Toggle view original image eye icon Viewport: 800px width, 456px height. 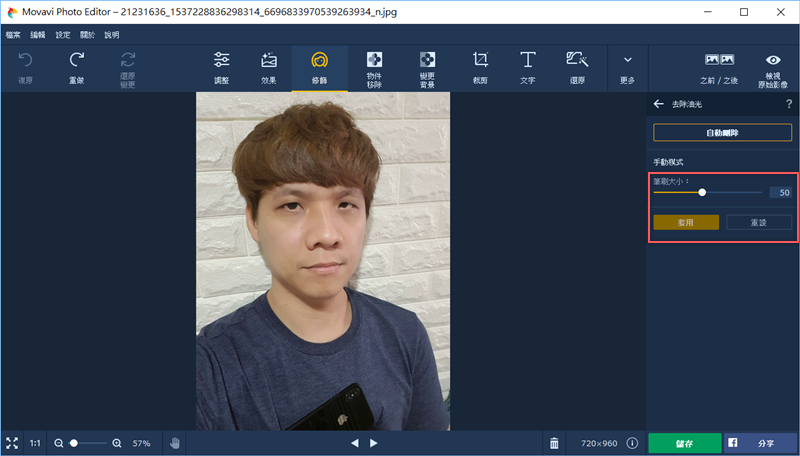pos(773,60)
